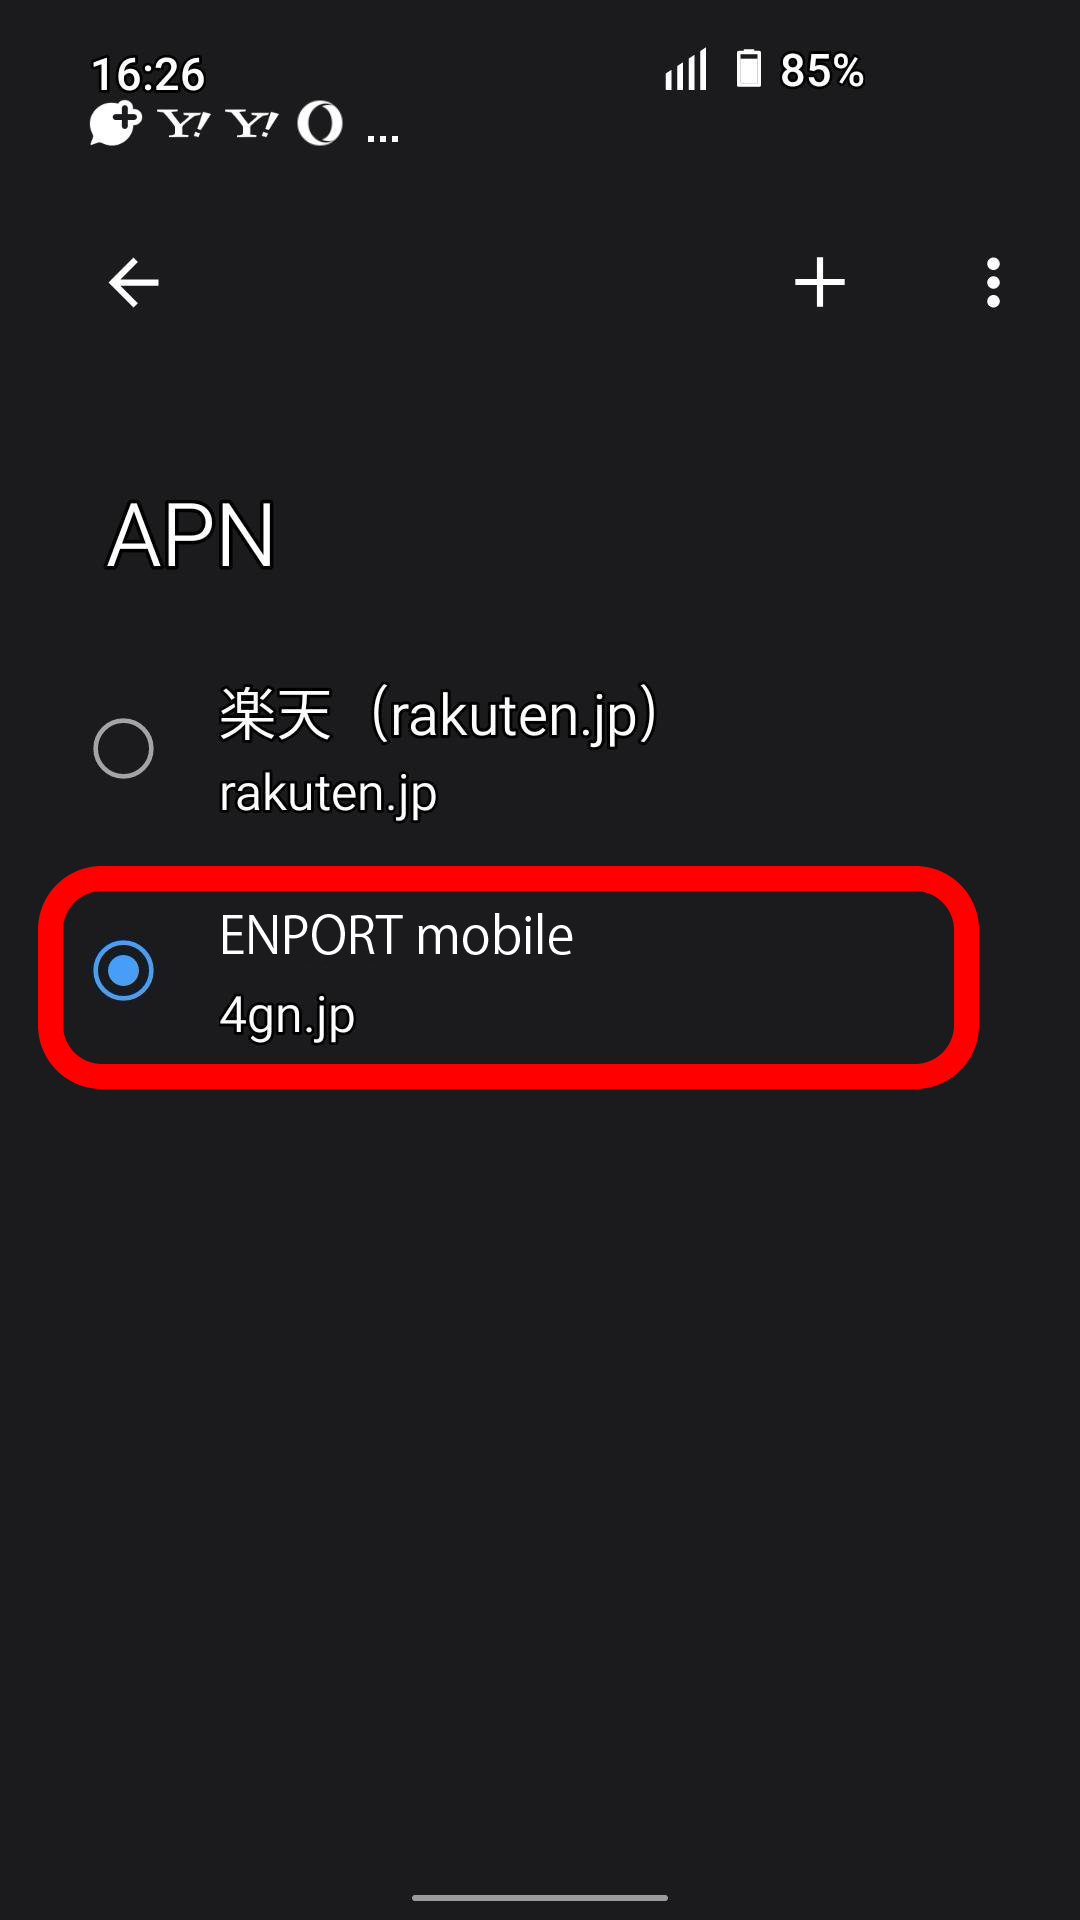Viewport: 1080px width, 1920px height.
Task: Add a new APN with plus icon
Action: tap(820, 283)
